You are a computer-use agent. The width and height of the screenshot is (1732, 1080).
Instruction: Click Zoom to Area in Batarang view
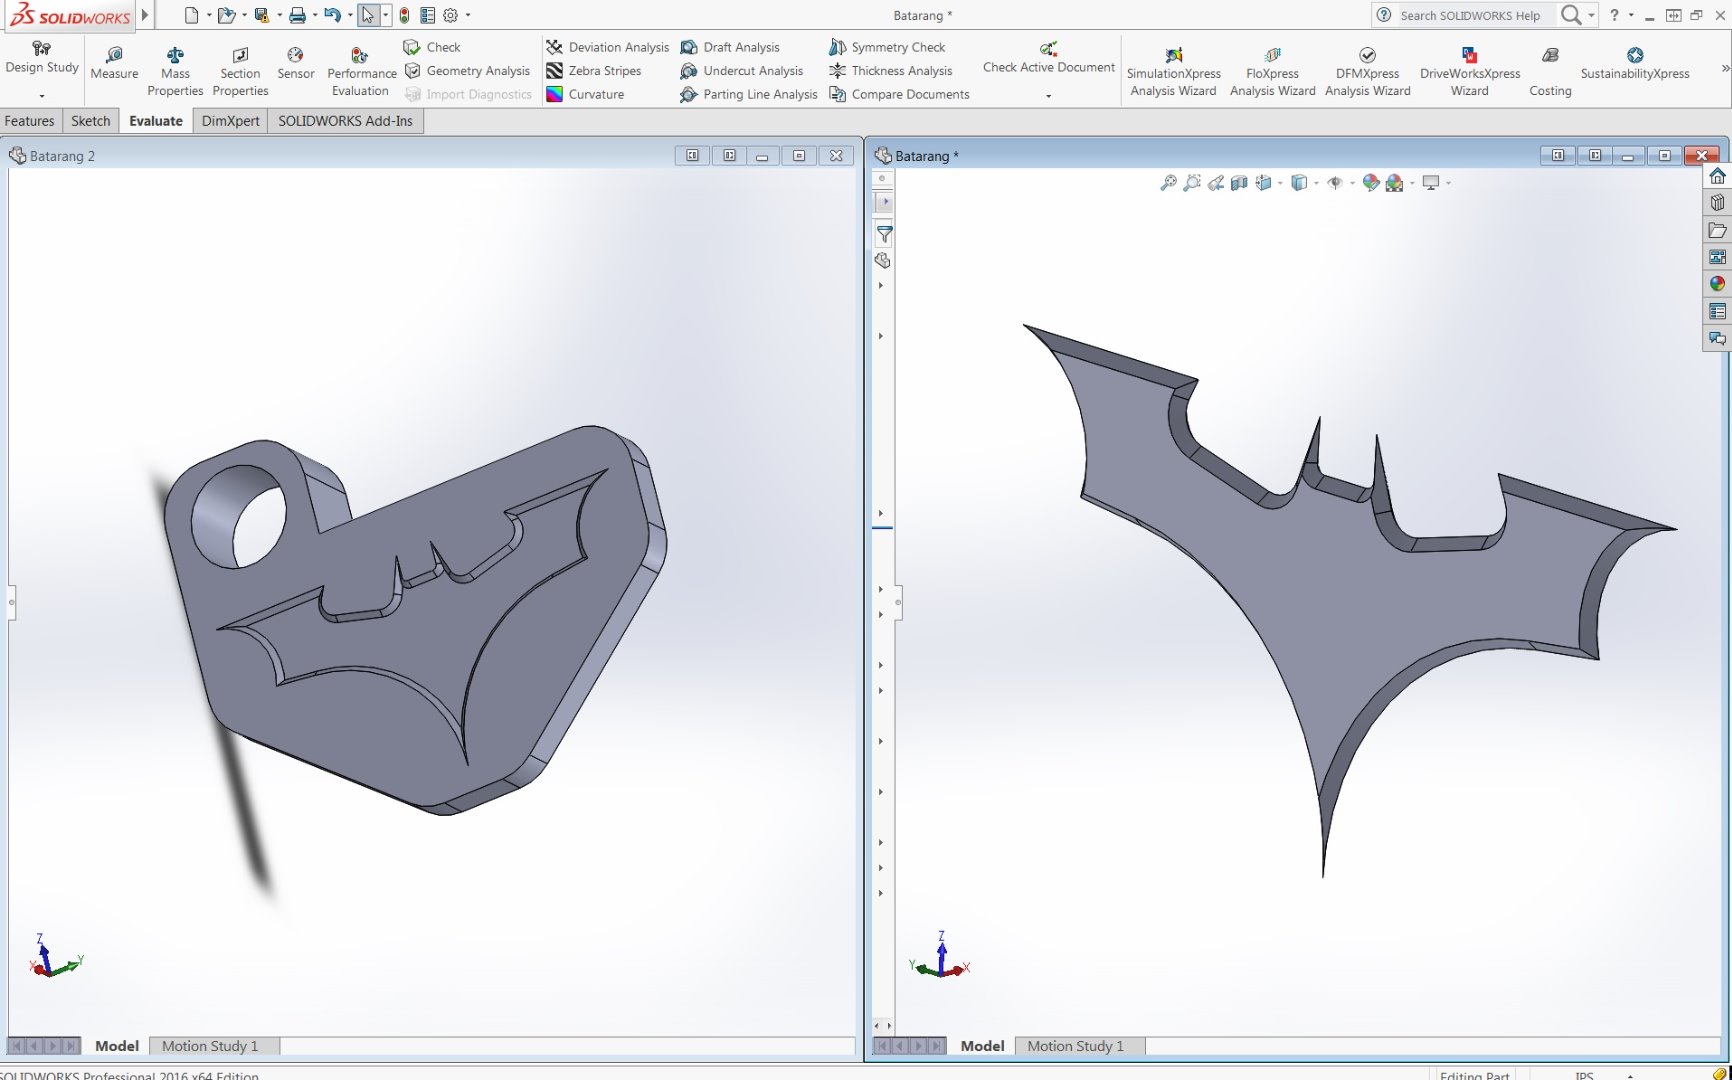pos(1192,183)
